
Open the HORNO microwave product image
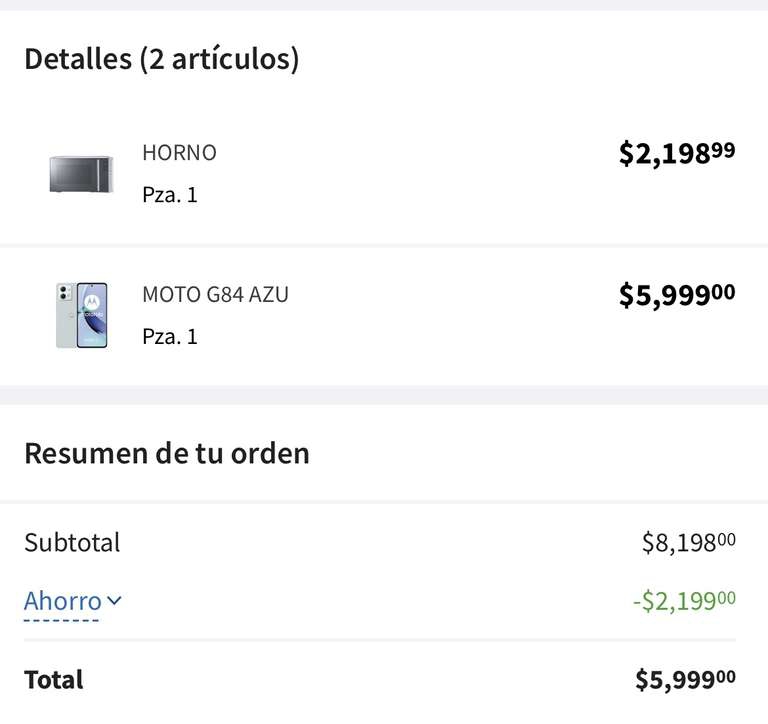pos(81,174)
